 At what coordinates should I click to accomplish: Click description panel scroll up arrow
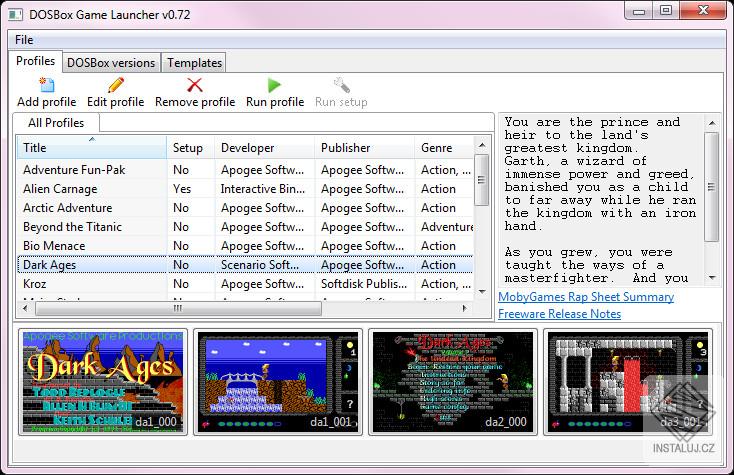click(x=712, y=123)
